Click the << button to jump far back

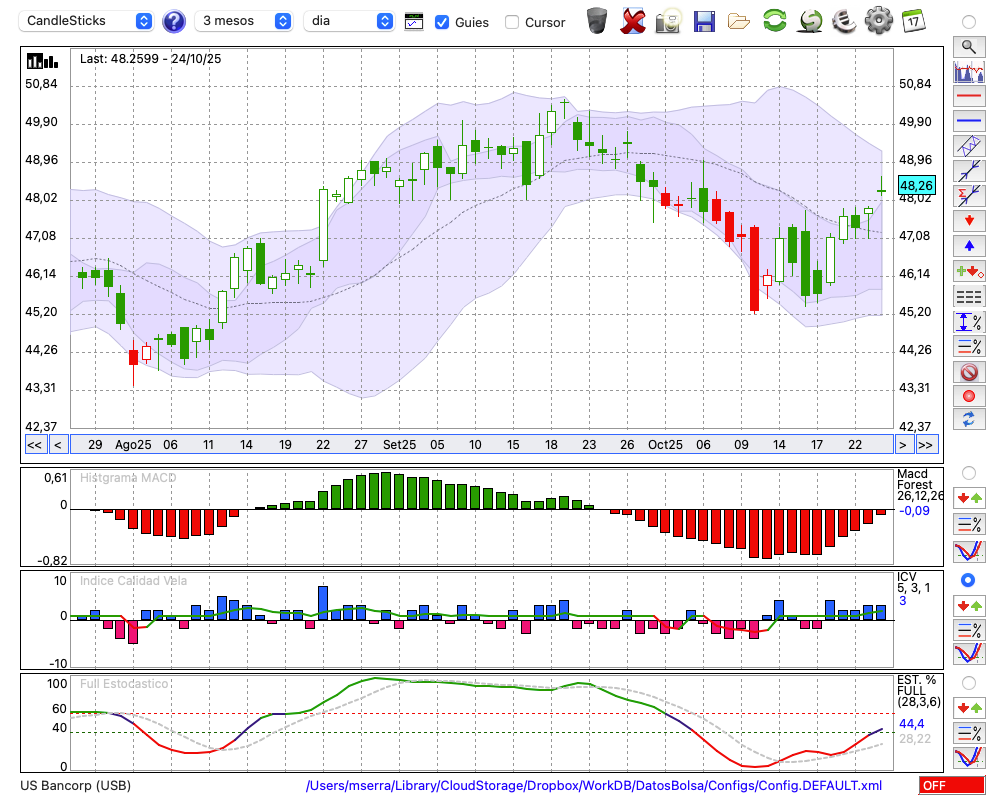click(x=34, y=445)
